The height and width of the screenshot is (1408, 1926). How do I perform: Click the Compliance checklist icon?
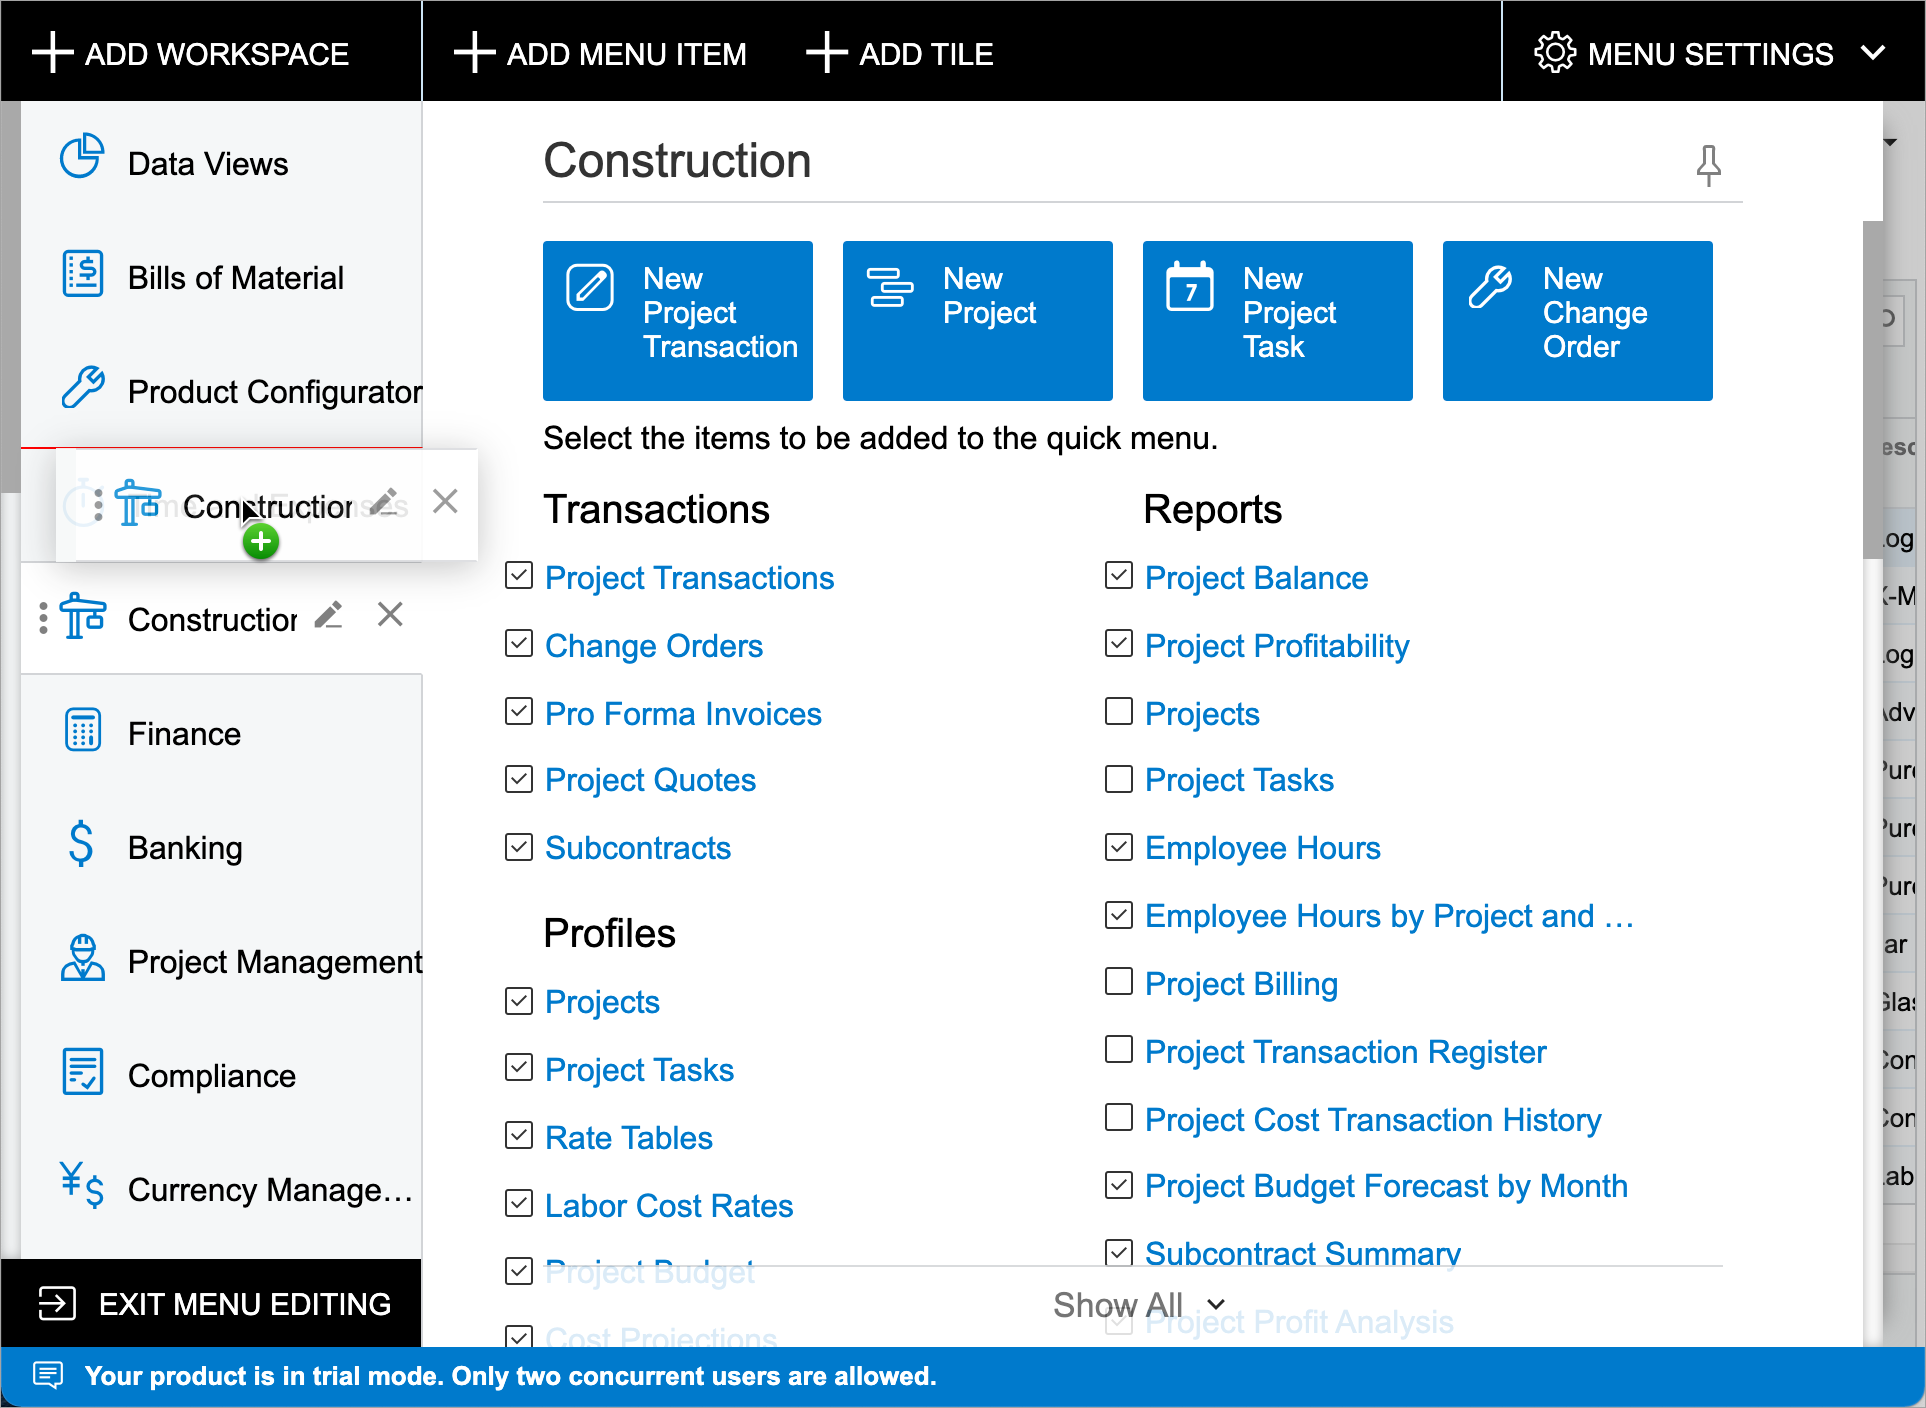point(82,1072)
